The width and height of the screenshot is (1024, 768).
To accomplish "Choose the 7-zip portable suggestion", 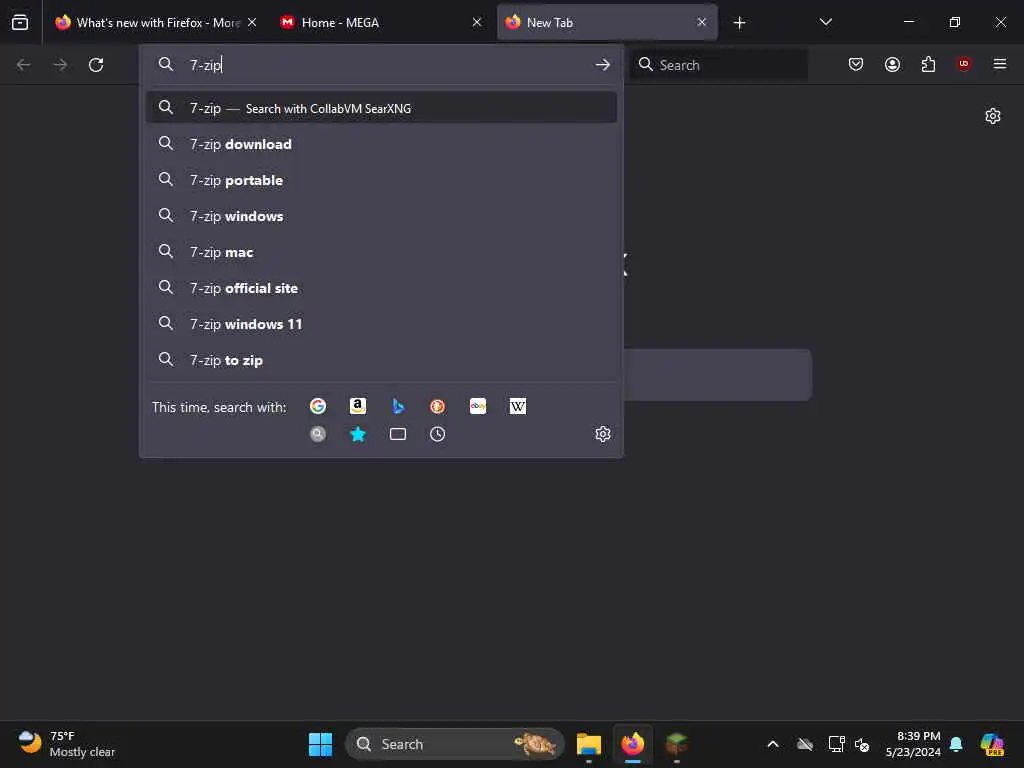I will point(381,180).
